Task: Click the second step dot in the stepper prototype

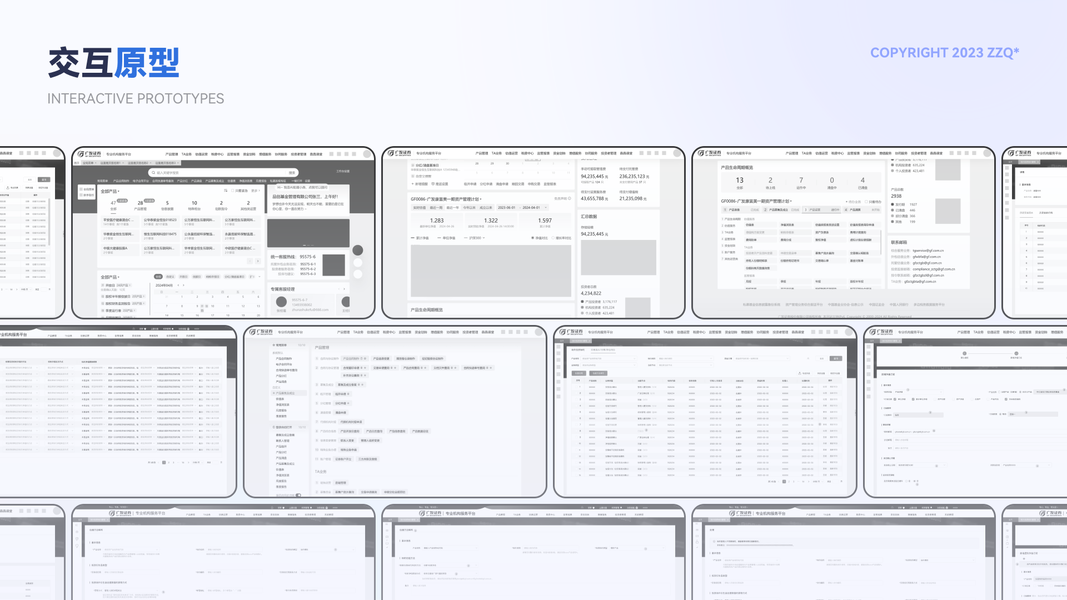Action: coord(1016,354)
